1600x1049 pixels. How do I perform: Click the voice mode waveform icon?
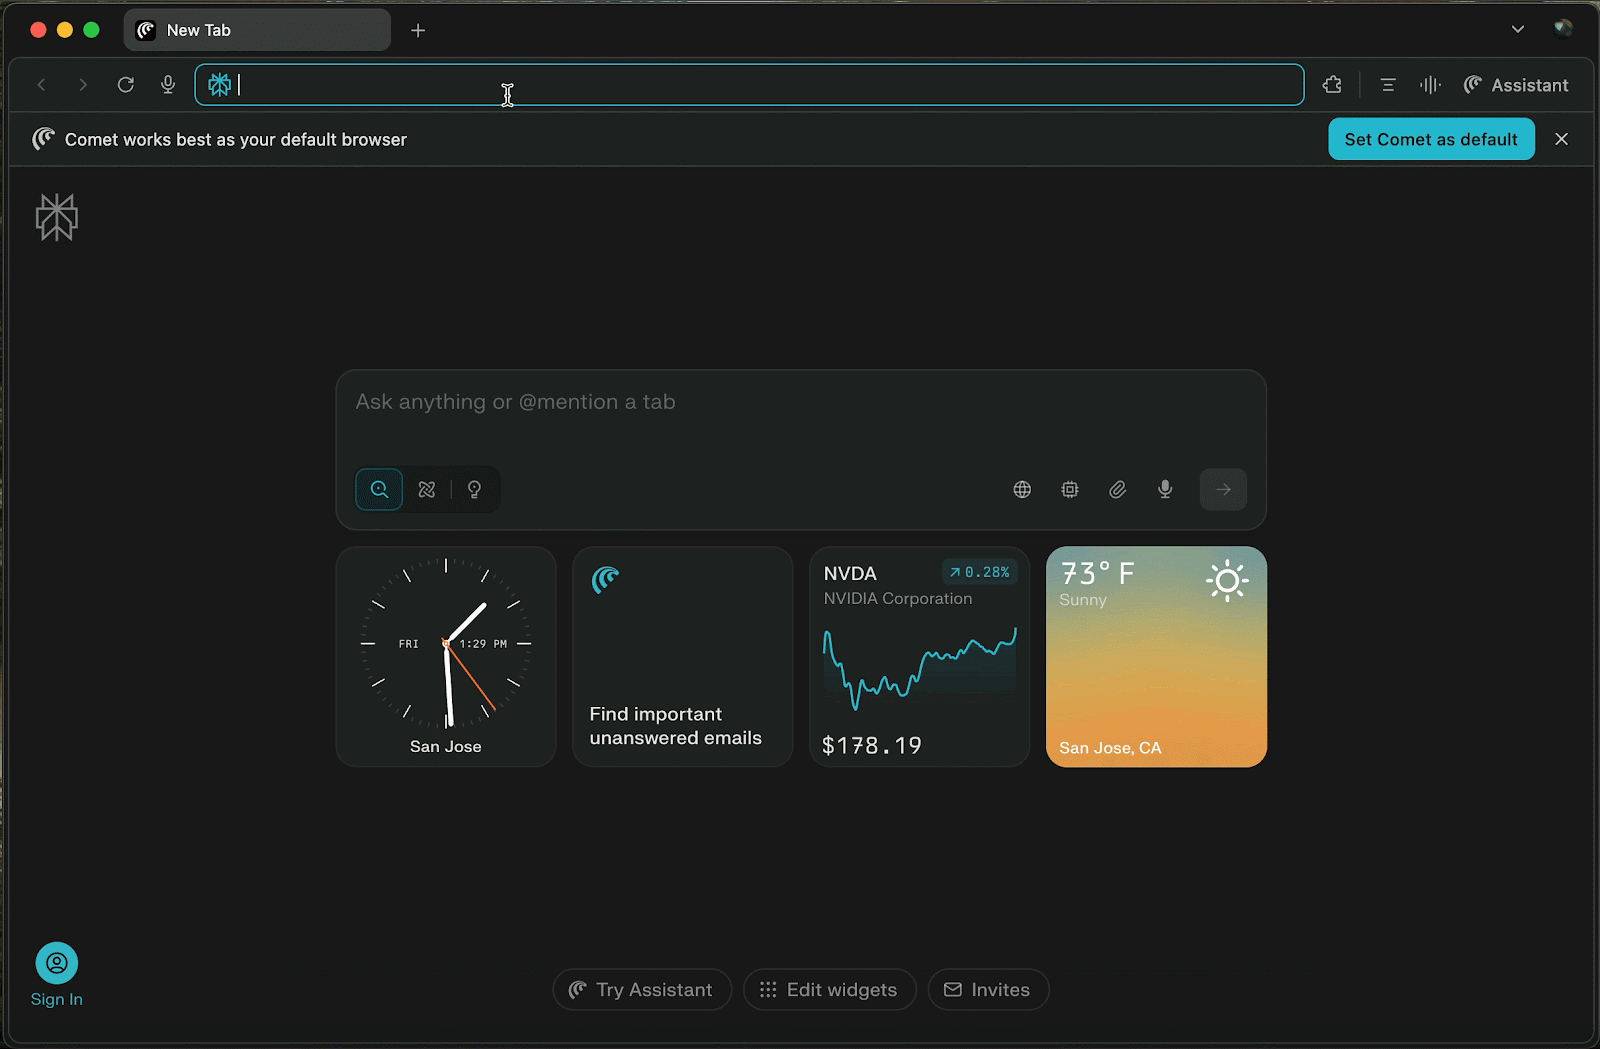point(1430,85)
